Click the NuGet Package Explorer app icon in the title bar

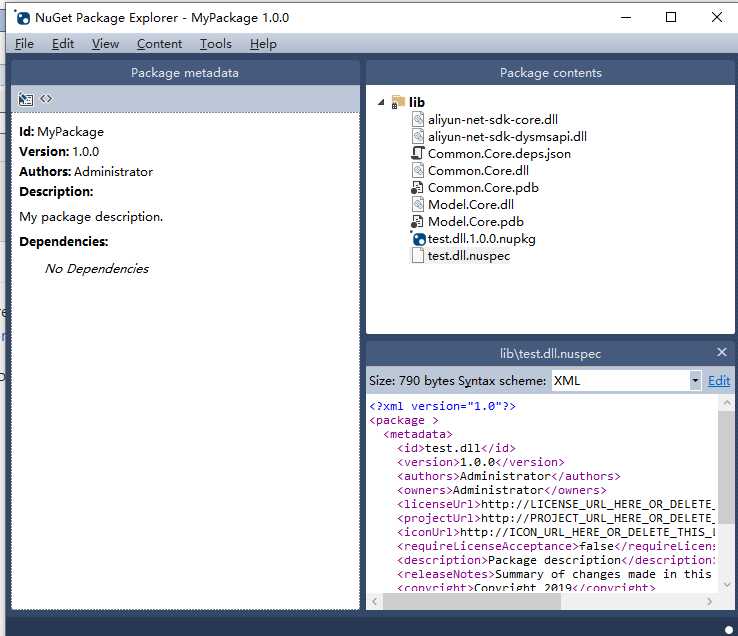click(22, 17)
